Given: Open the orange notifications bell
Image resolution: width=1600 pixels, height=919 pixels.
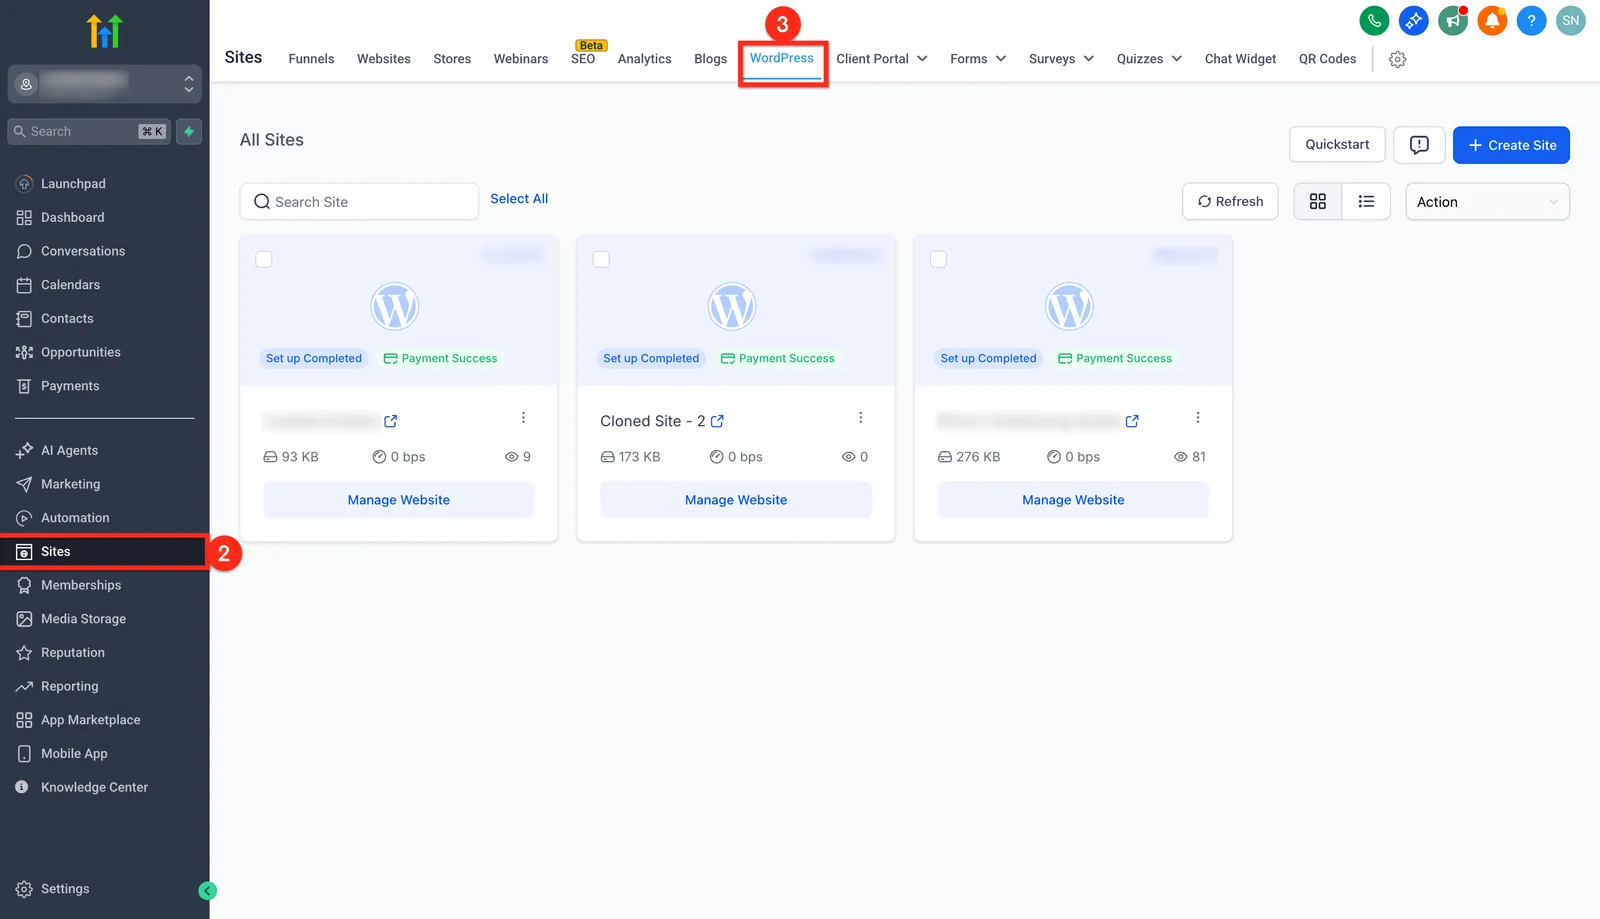Looking at the screenshot, I should coord(1492,20).
